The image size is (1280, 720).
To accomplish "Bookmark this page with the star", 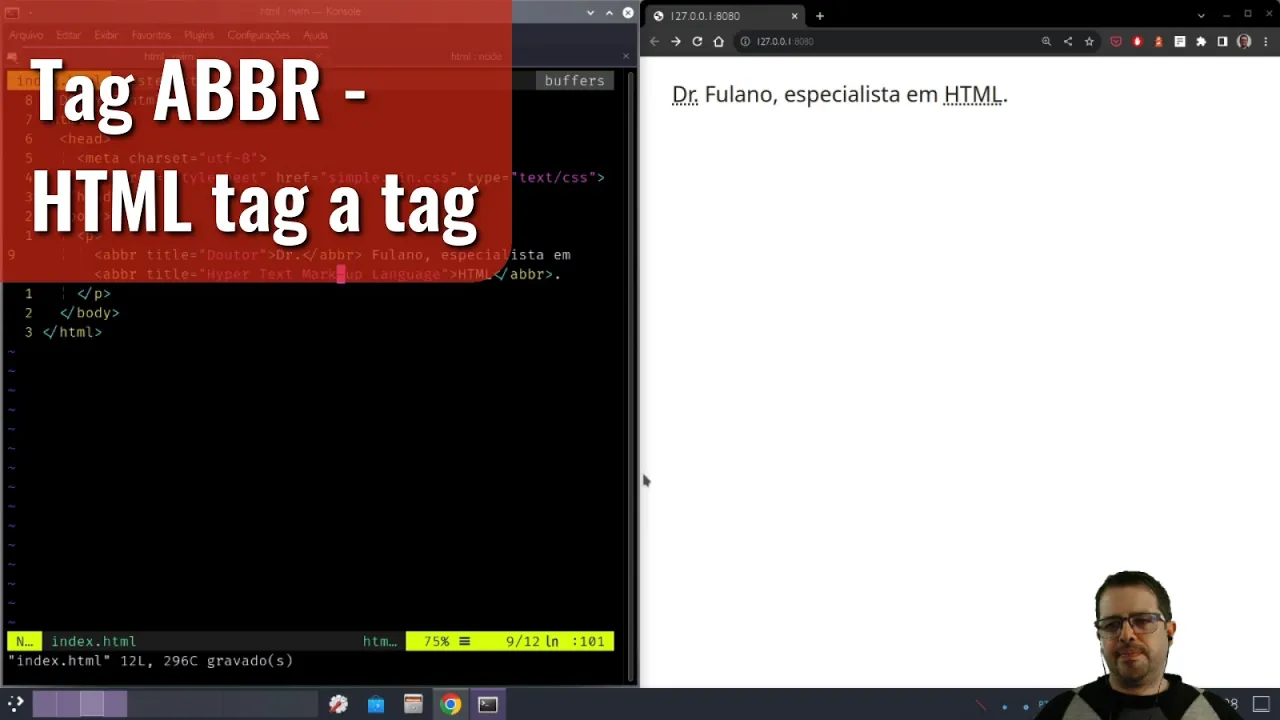I will (x=1089, y=41).
